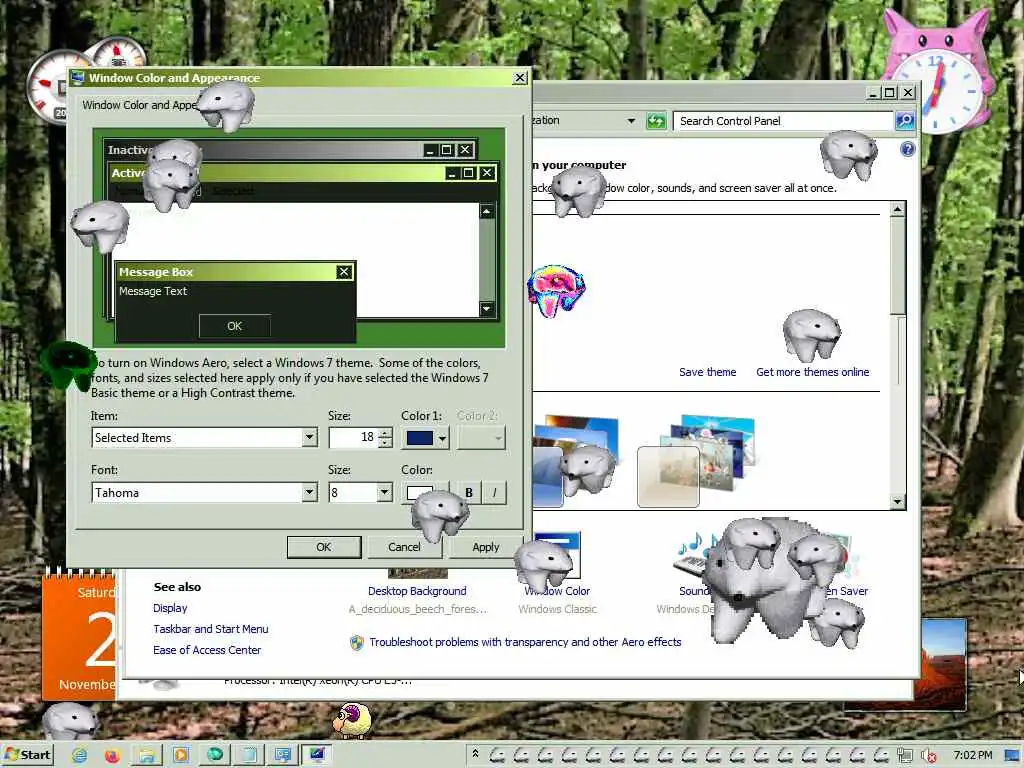Click the sheep desktop pet near taskbar
Image resolution: width=1024 pixels, height=768 pixels.
(x=351, y=720)
